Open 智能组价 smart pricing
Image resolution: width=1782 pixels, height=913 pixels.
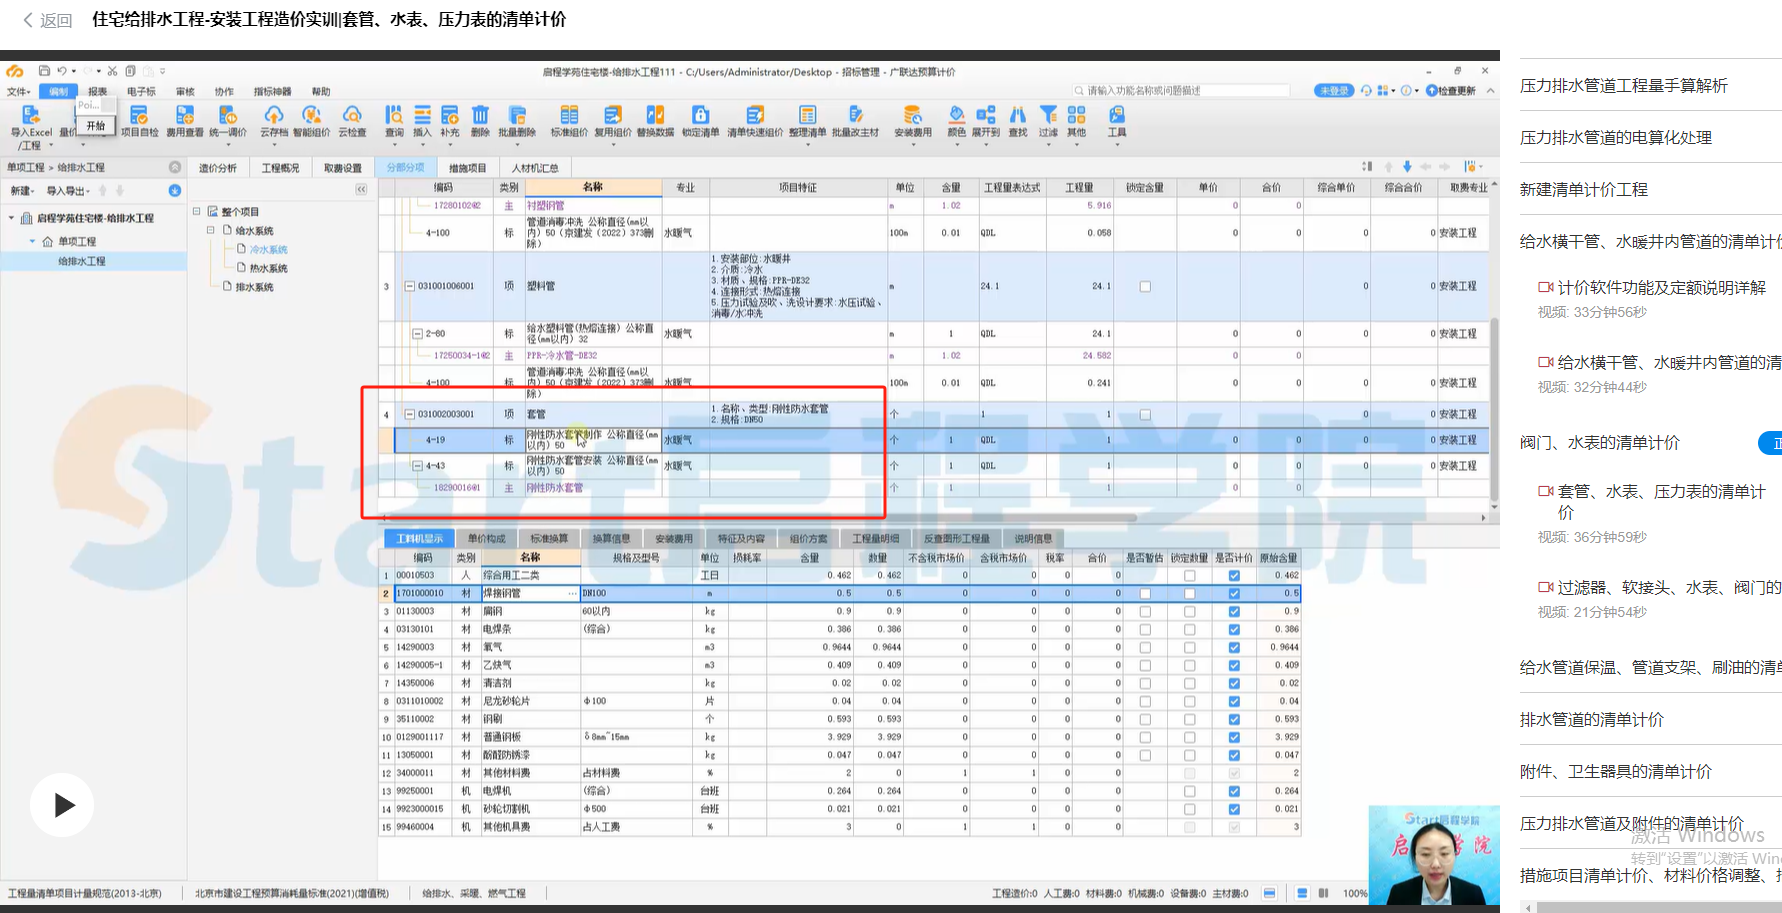311,121
